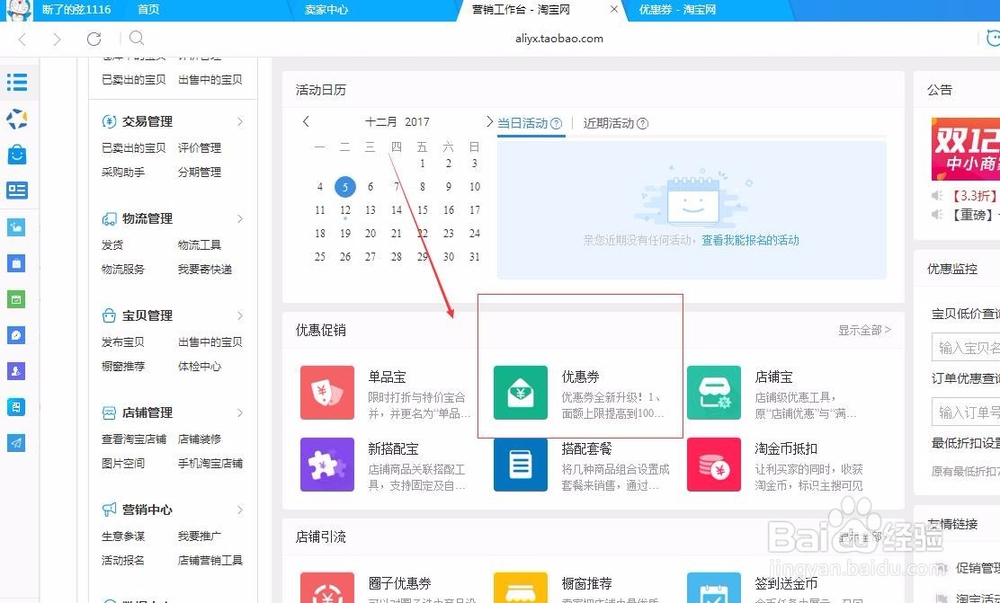Screen dimensions: 1000x603
Task: Open the 体检中心 link
Action: click(x=200, y=367)
